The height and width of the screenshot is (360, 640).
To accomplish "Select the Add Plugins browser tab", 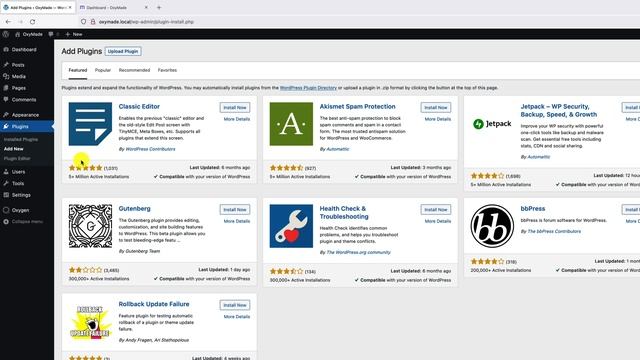I will (x=38, y=7).
